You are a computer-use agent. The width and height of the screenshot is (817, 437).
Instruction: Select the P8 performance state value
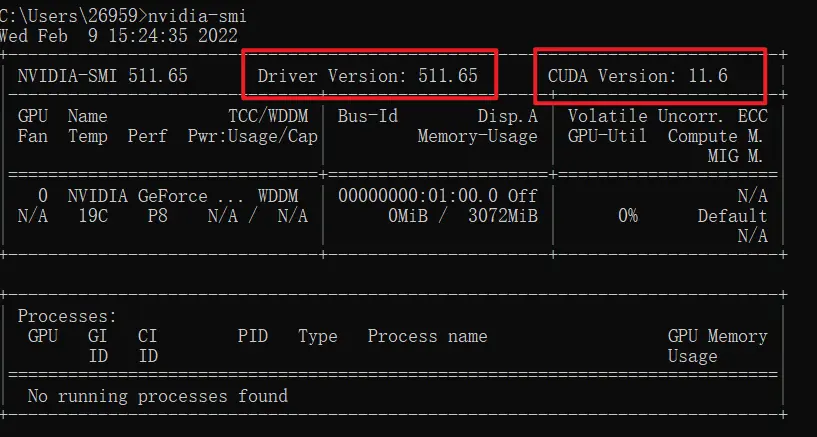pyautogui.click(x=158, y=216)
